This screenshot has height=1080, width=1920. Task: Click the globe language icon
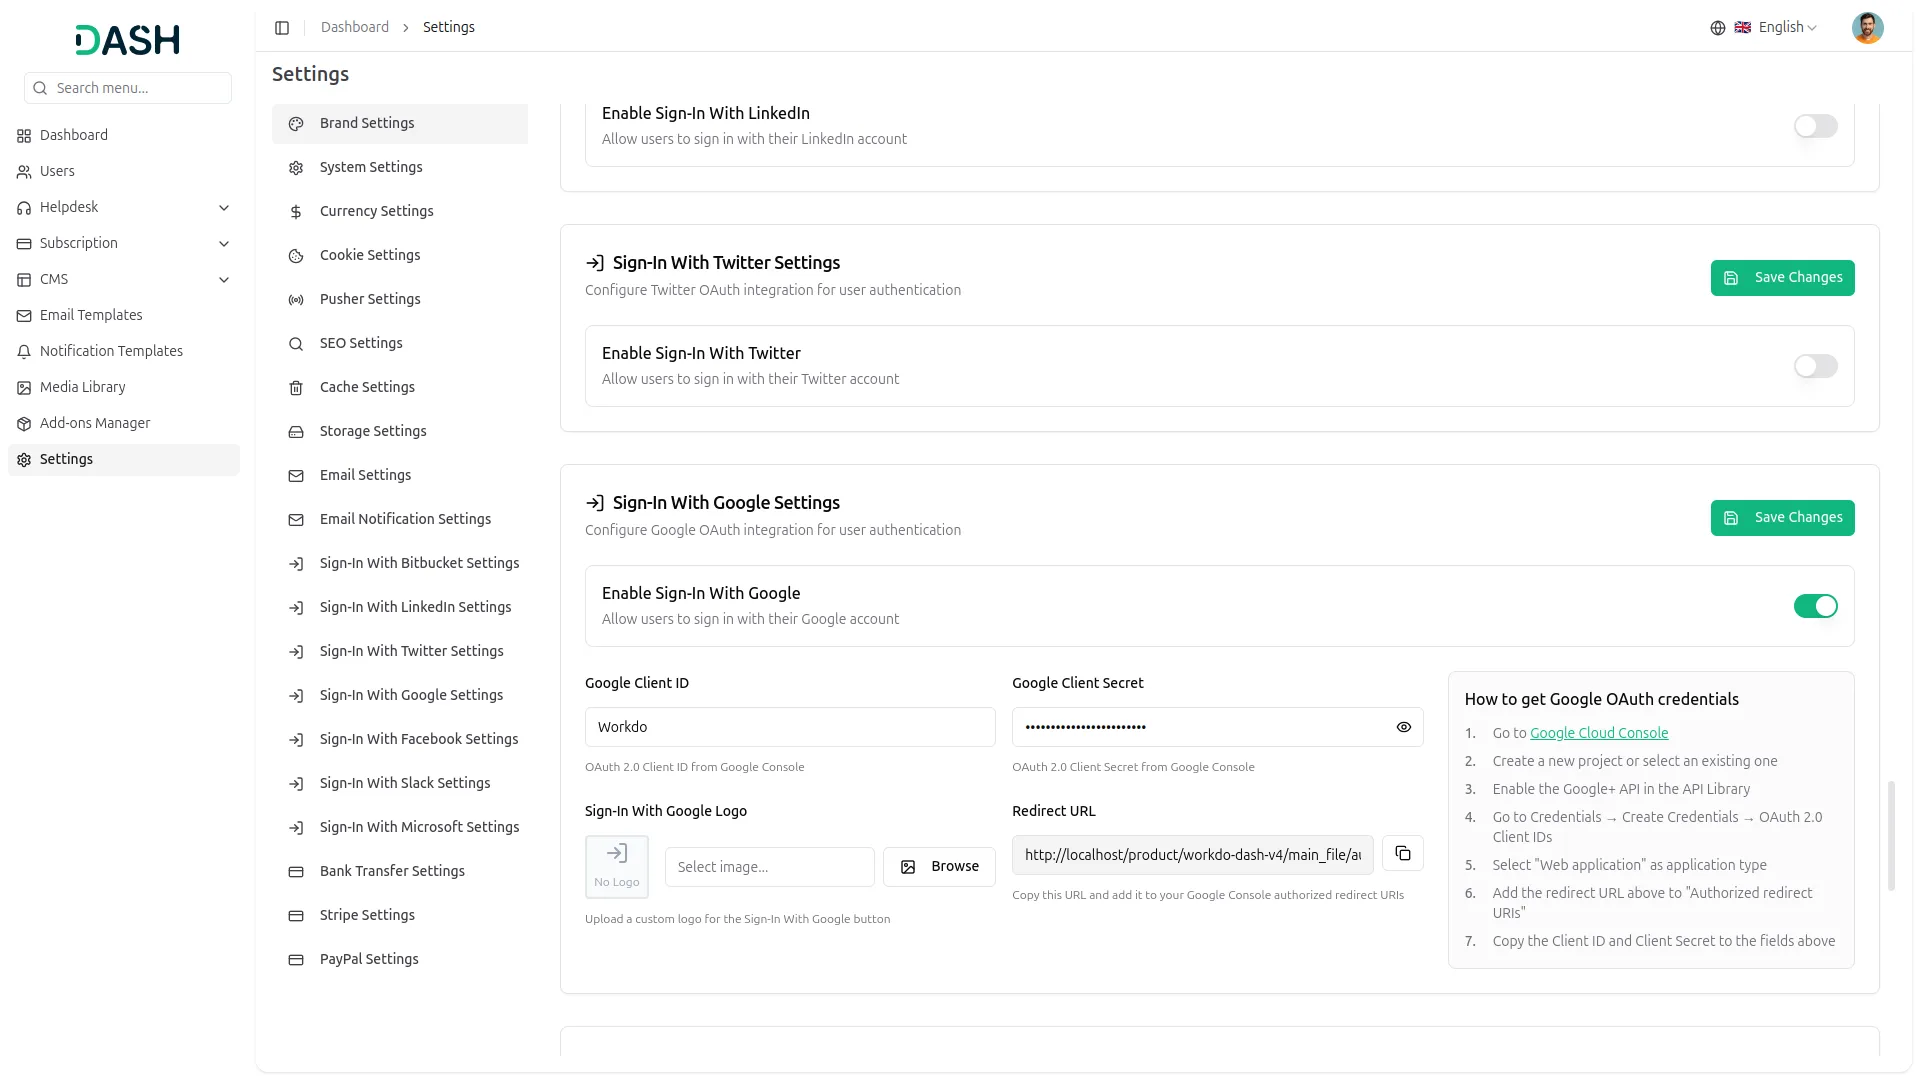pos(1718,28)
